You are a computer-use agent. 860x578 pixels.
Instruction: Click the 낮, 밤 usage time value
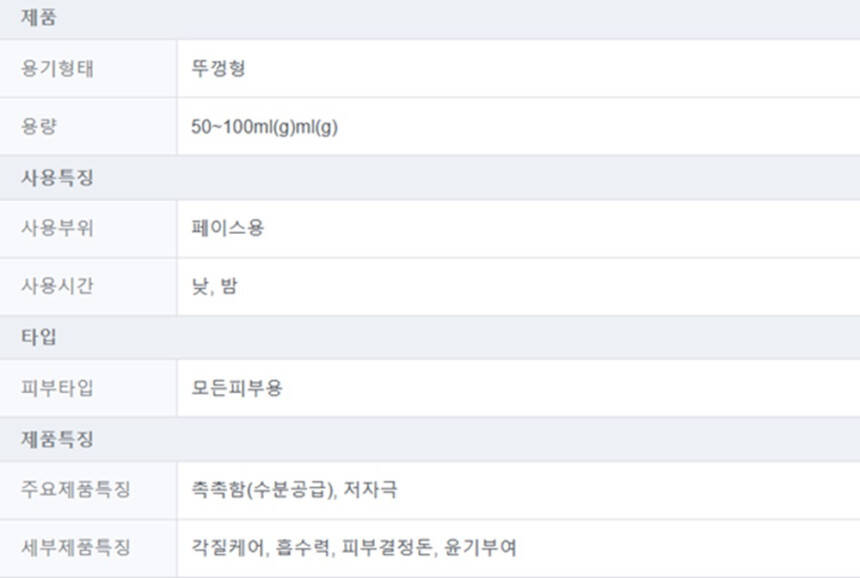214,287
